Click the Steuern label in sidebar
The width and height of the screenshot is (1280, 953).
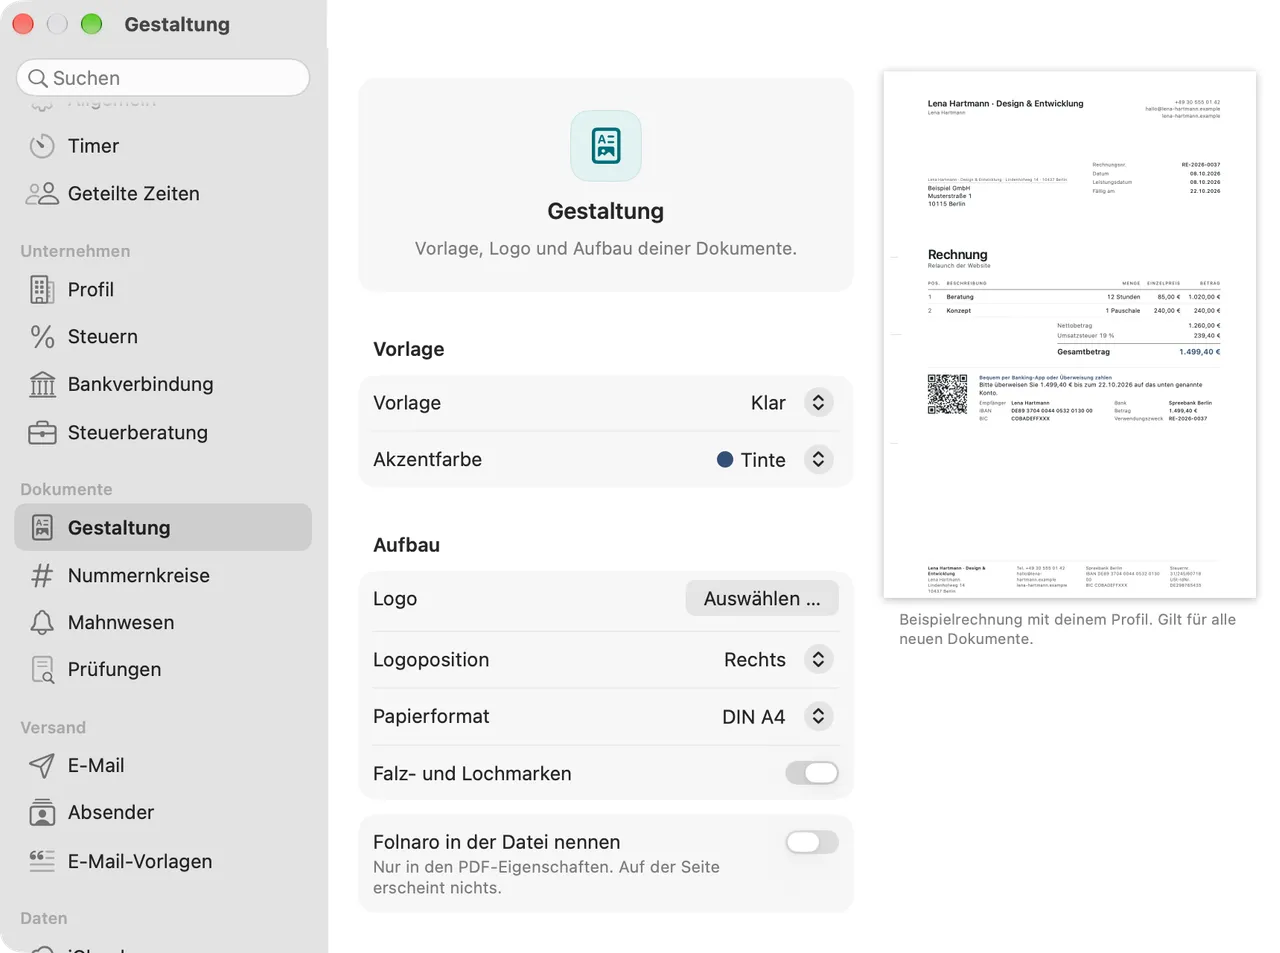tap(103, 337)
